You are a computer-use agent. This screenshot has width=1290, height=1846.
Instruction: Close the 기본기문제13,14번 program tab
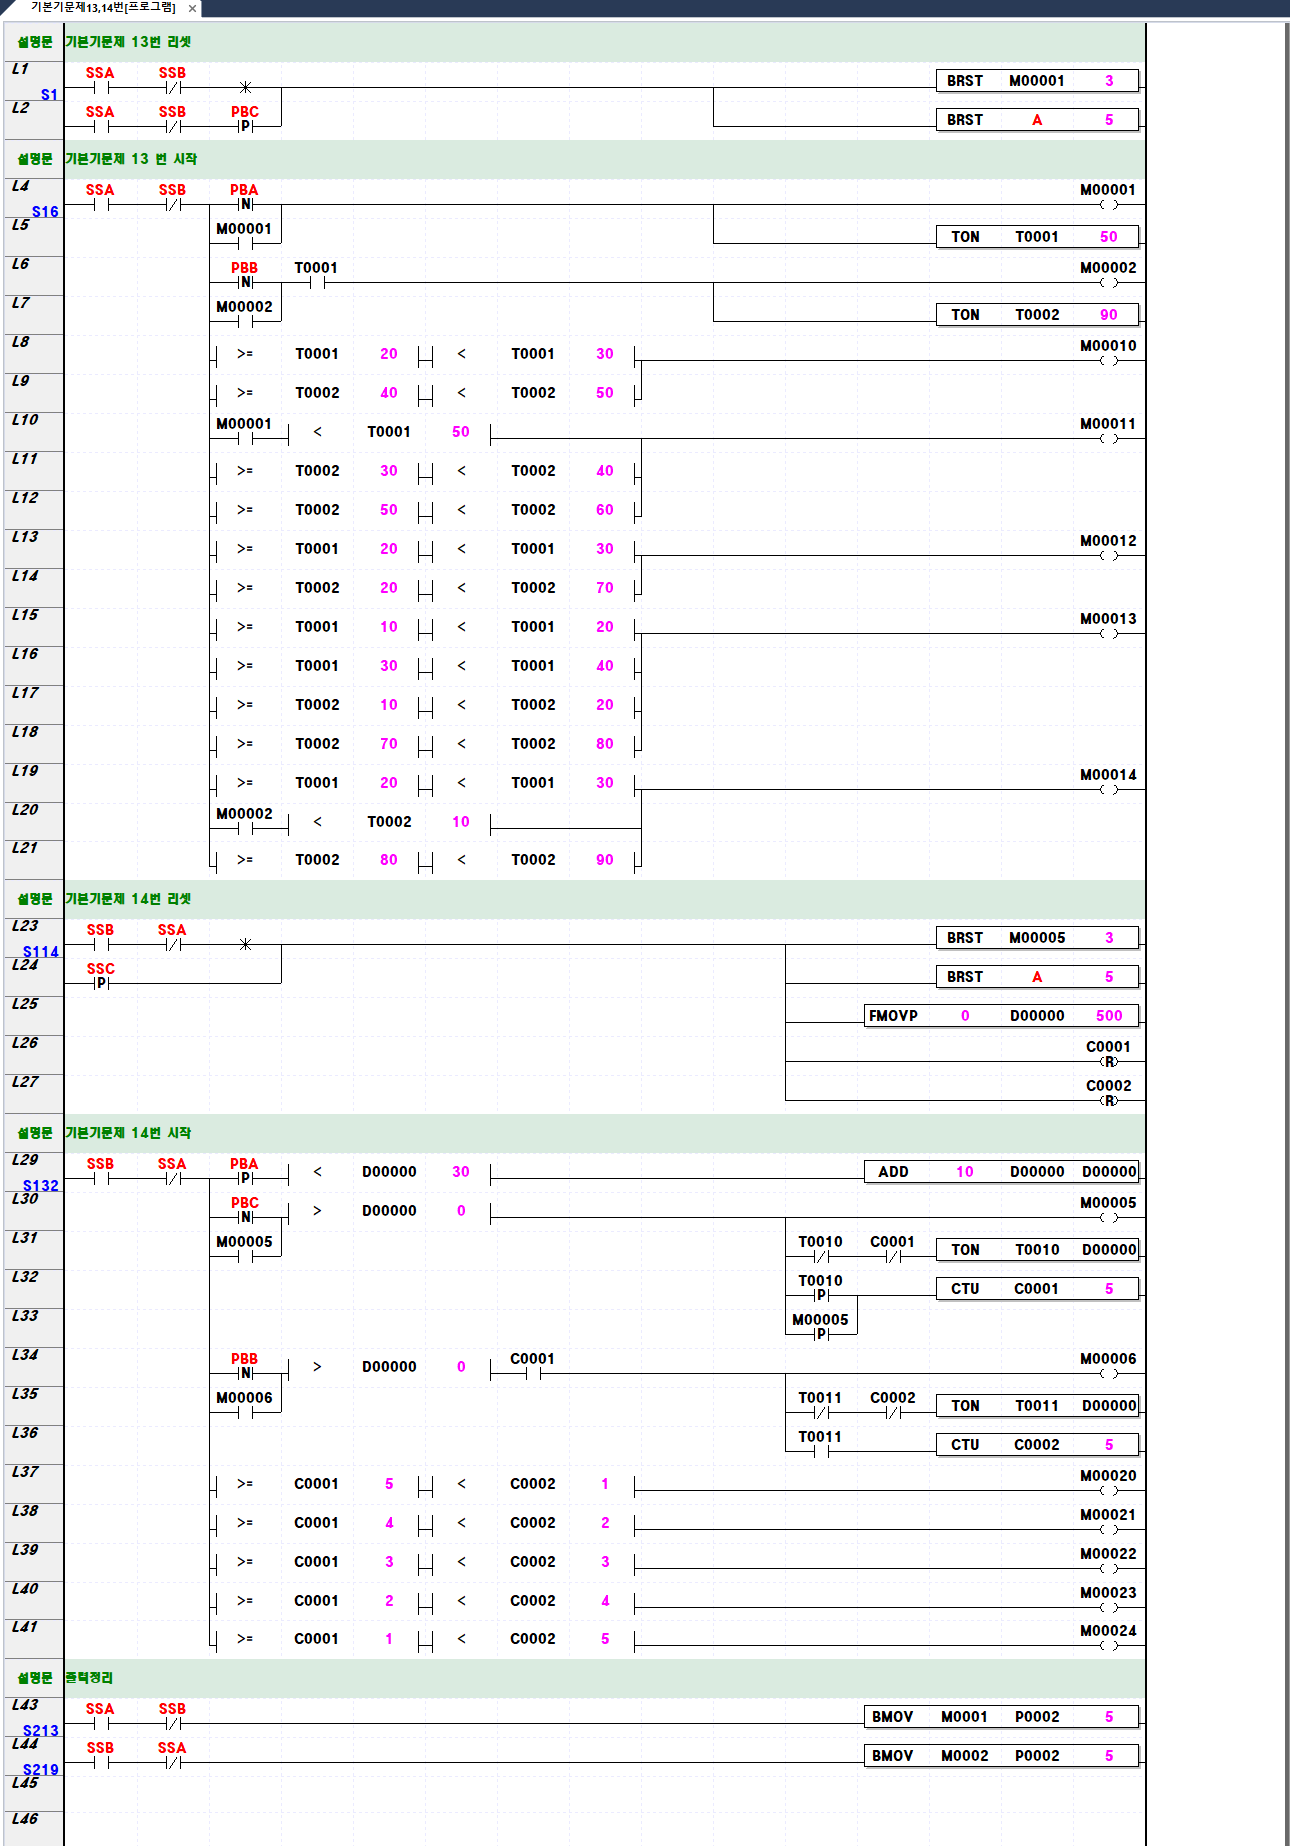click(192, 8)
